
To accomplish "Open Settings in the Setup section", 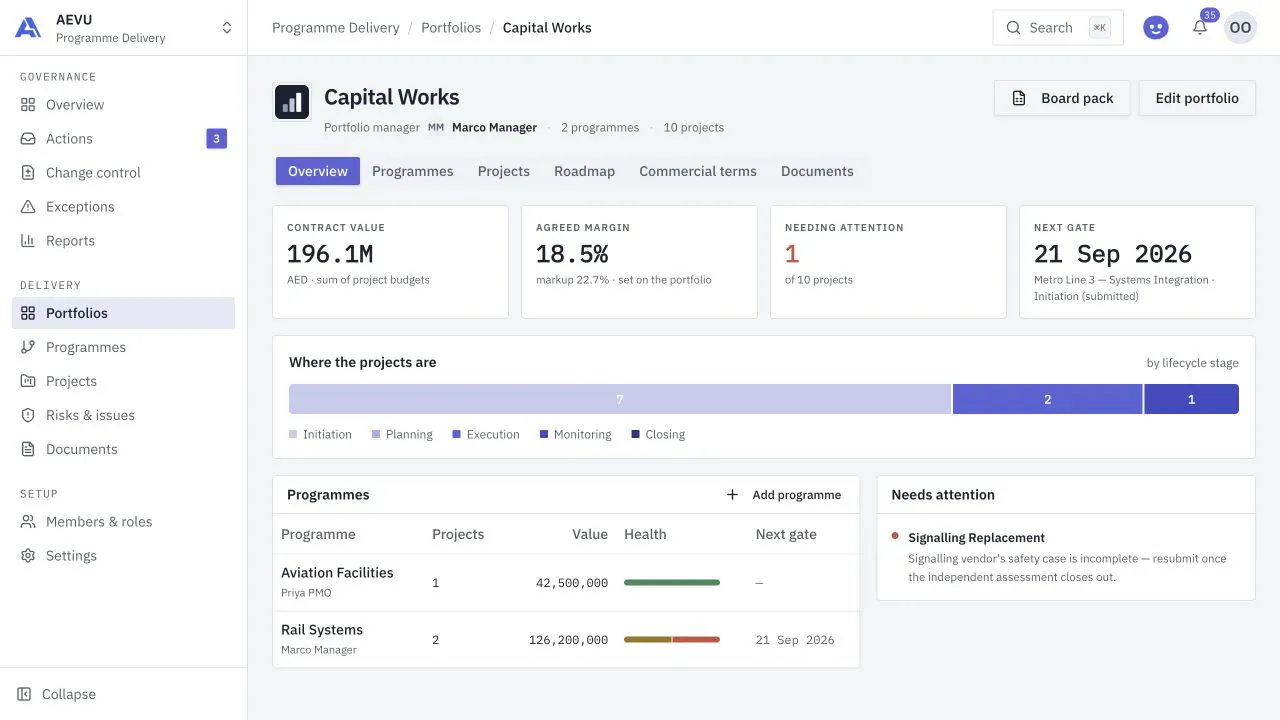I will click(x=124, y=556).
